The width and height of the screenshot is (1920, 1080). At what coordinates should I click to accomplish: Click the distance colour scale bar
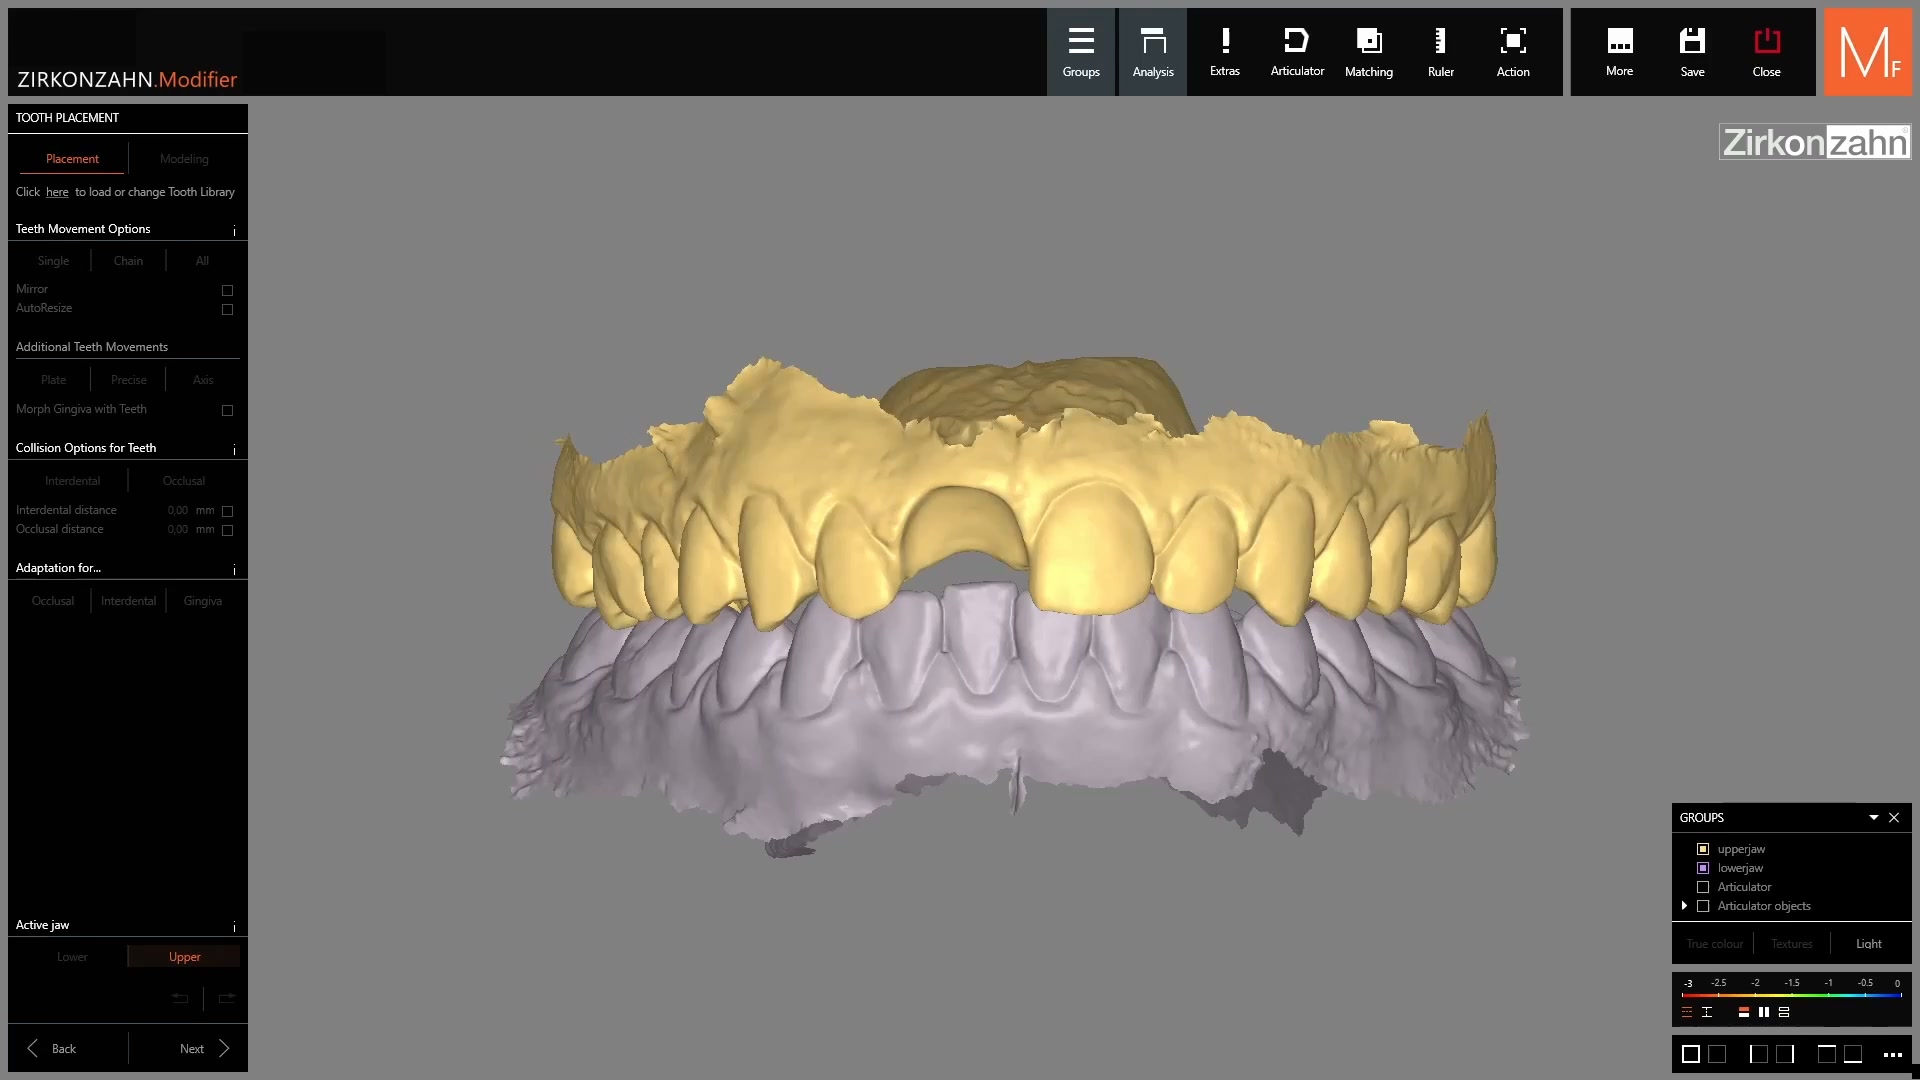pos(1791,995)
